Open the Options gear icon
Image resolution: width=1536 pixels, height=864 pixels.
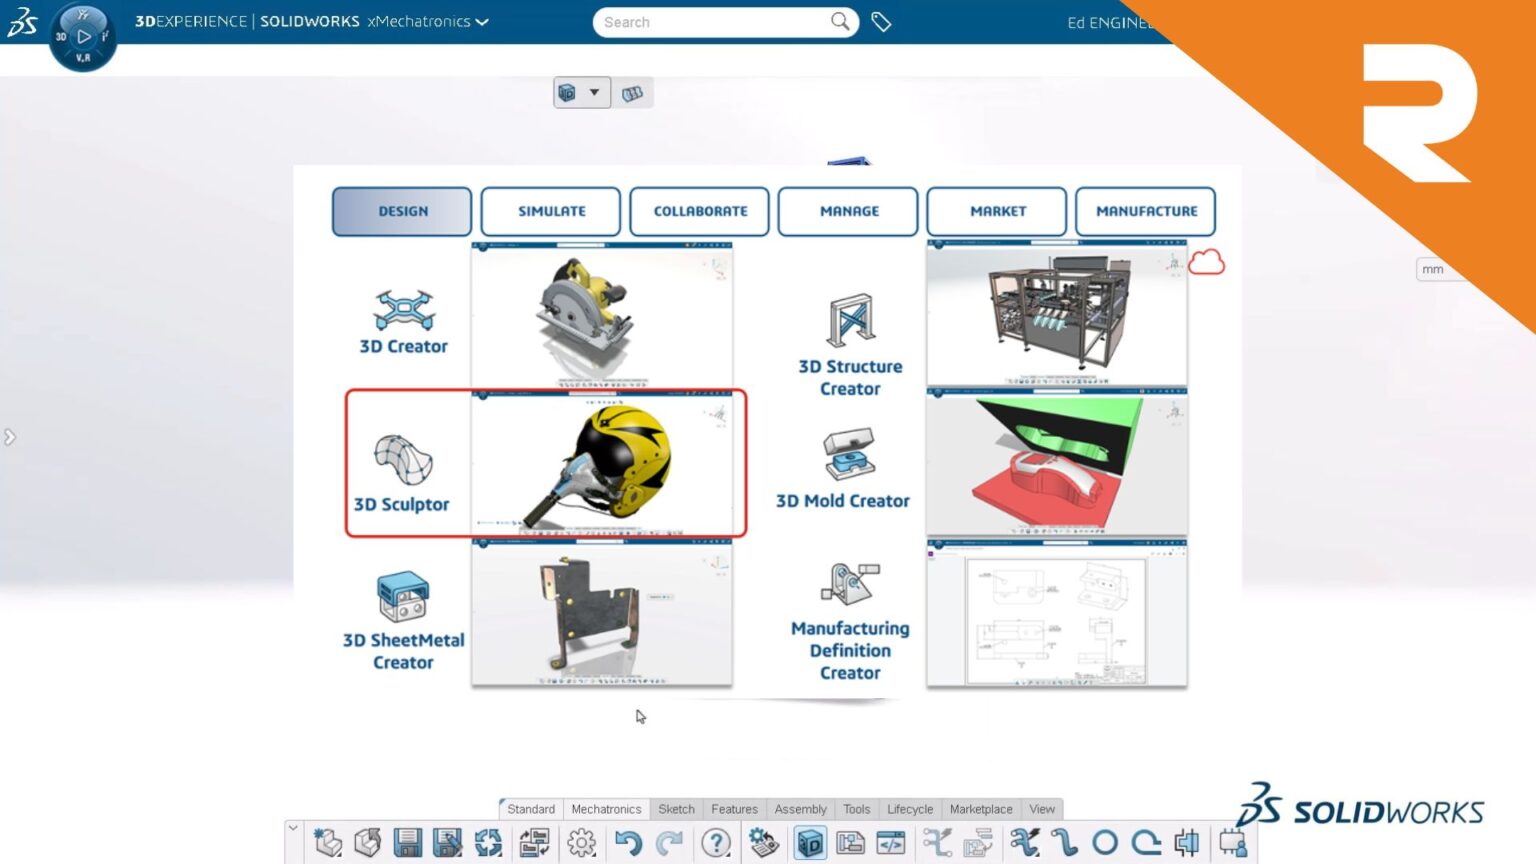pyautogui.click(x=581, y=843)
